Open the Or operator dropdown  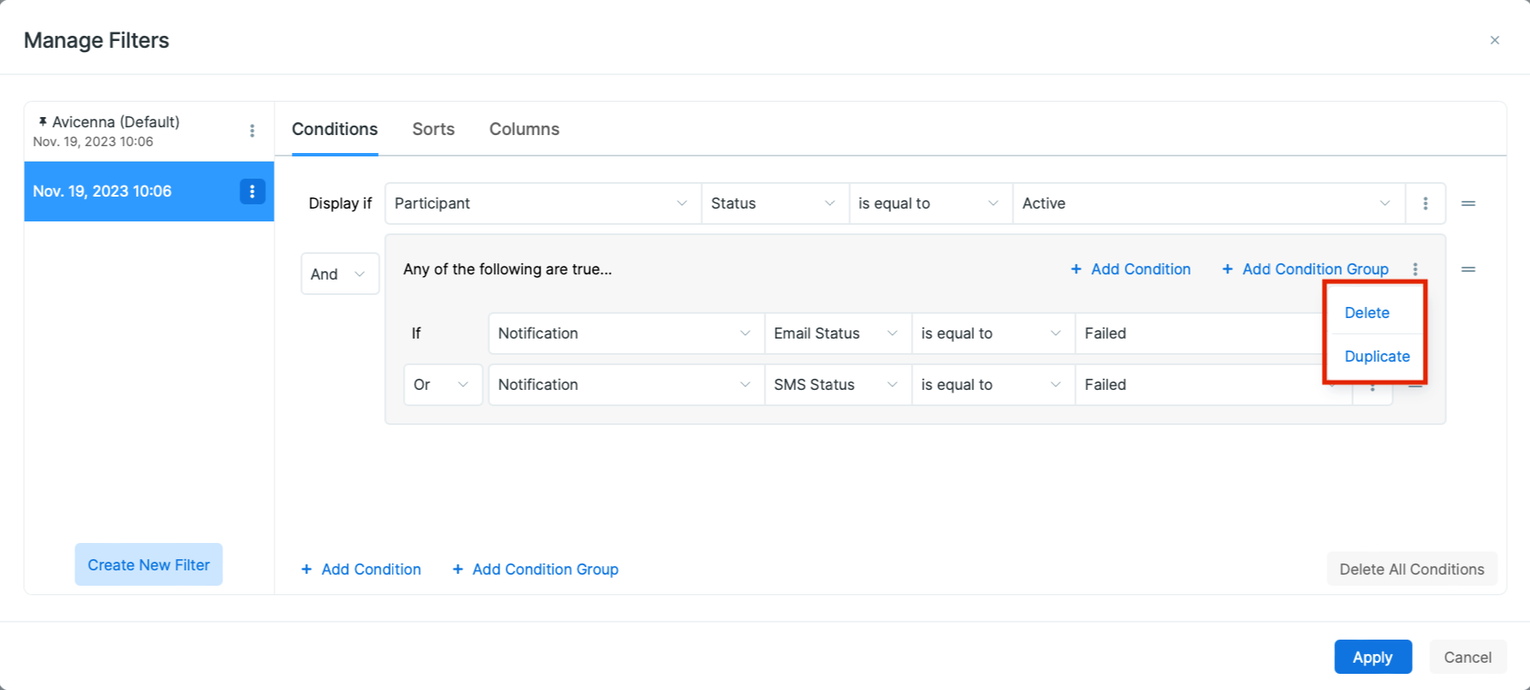pos(443,384)
